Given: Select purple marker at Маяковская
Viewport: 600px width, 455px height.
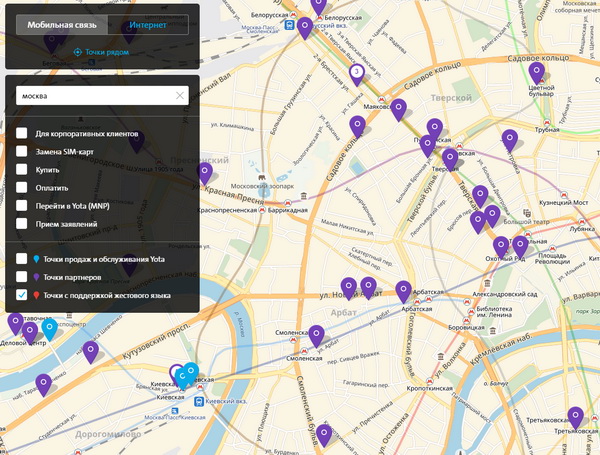Looking at the screenshot, I should click(x=398, y=109).
